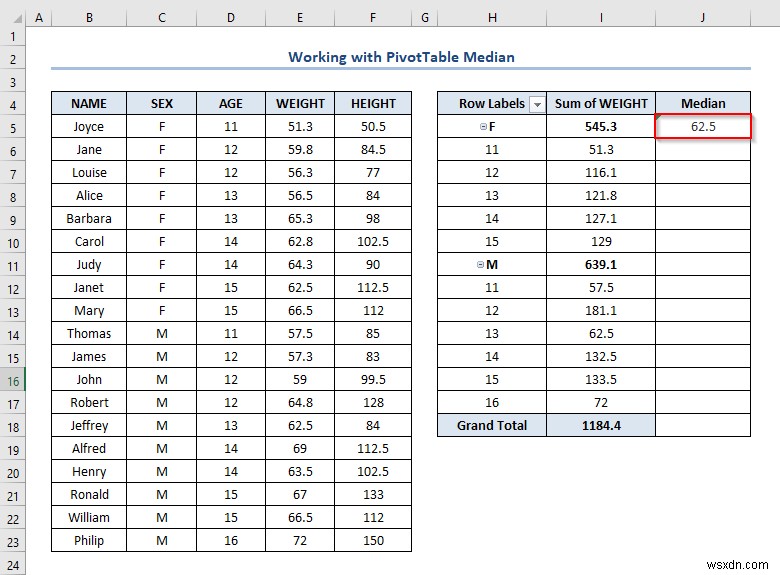The width and height of the screenshot is (780, 575).
Task: Select row 24 header
Action: pos(13,566)
